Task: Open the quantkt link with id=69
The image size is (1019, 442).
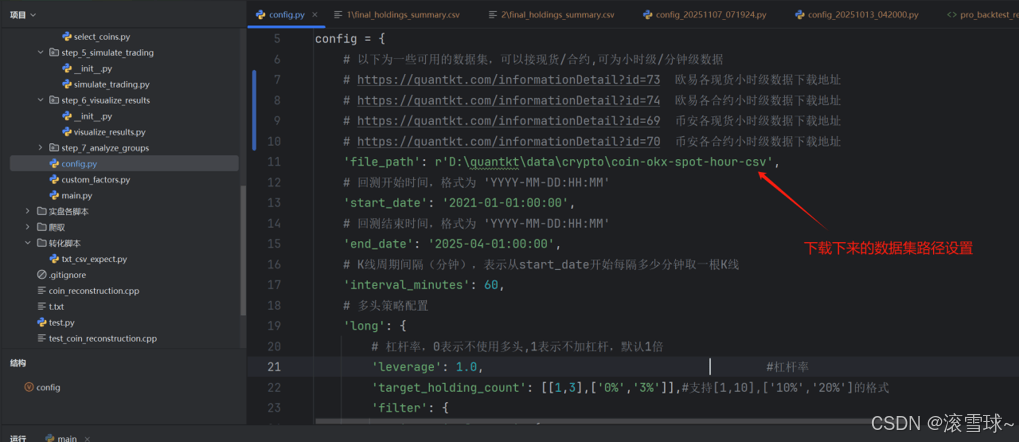Action: pos(509,121)
